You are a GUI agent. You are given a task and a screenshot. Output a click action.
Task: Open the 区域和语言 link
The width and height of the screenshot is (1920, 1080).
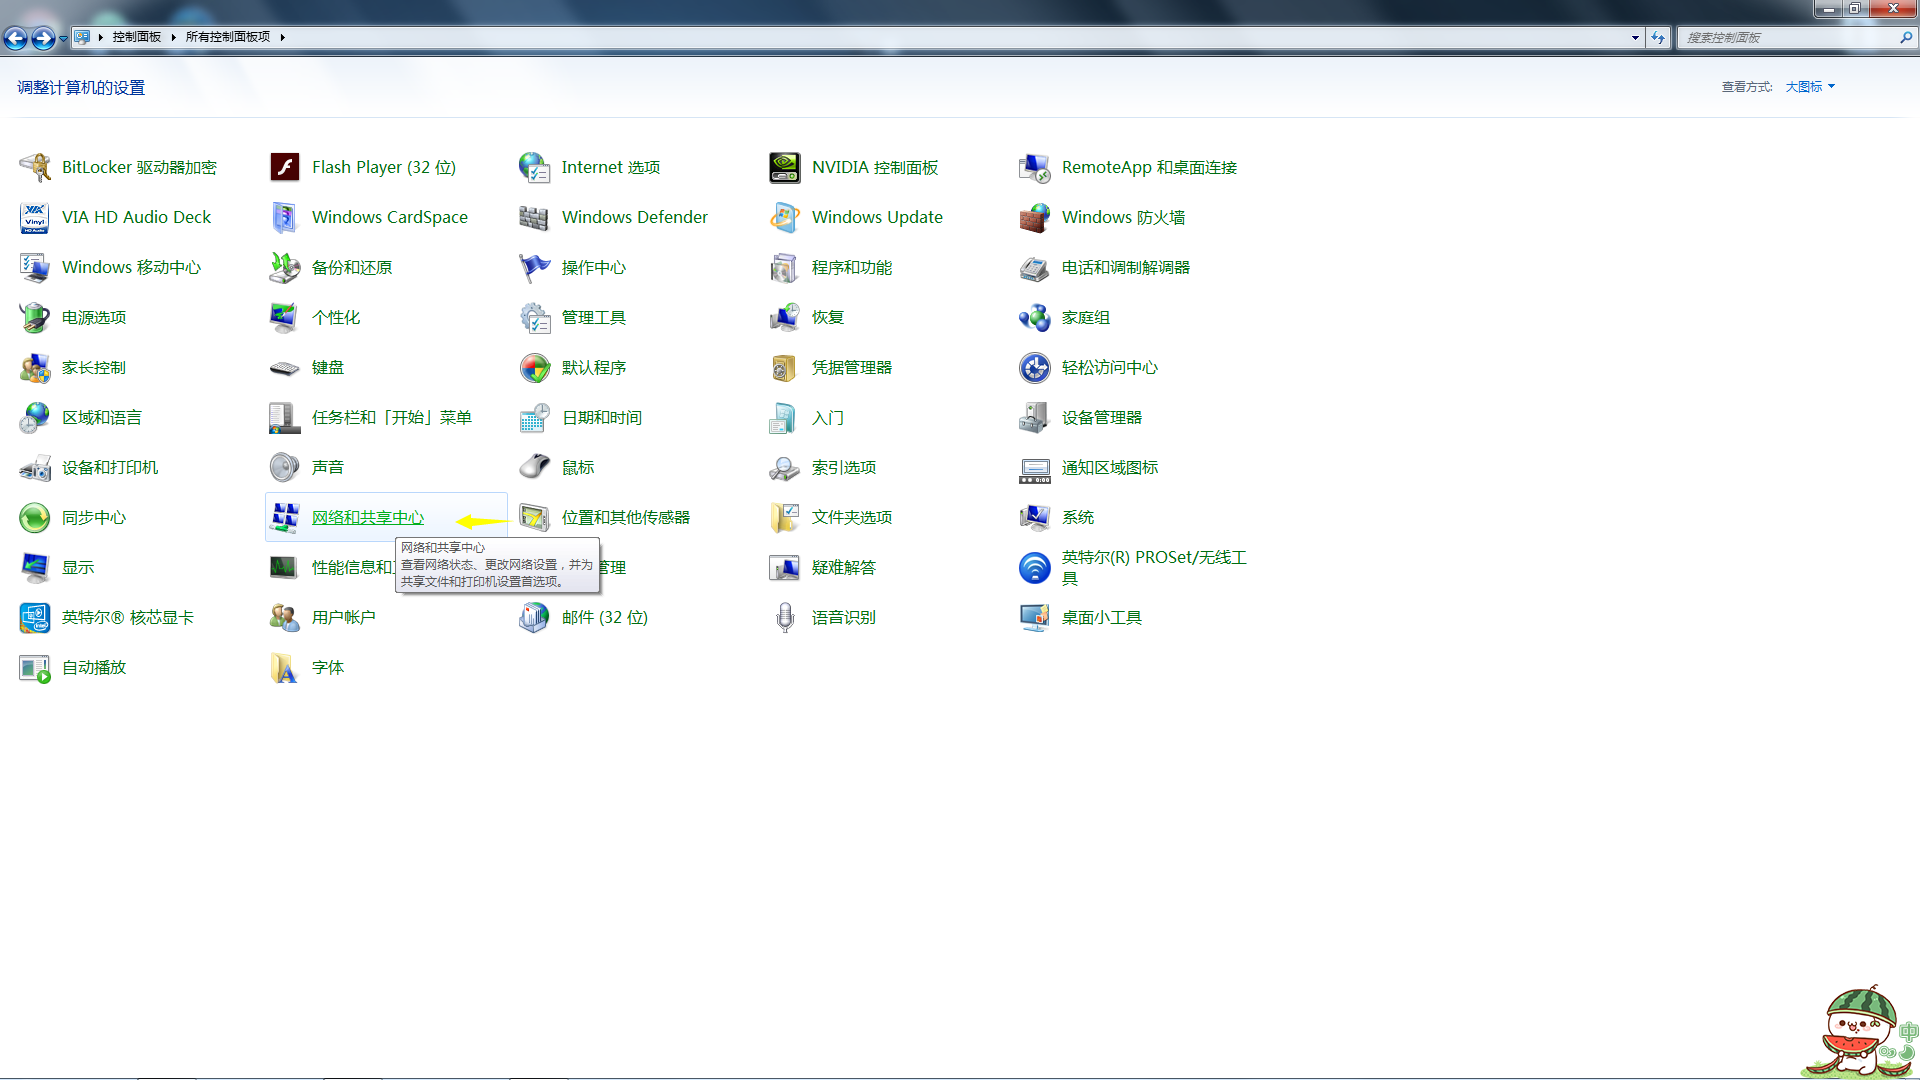point(102,417)
